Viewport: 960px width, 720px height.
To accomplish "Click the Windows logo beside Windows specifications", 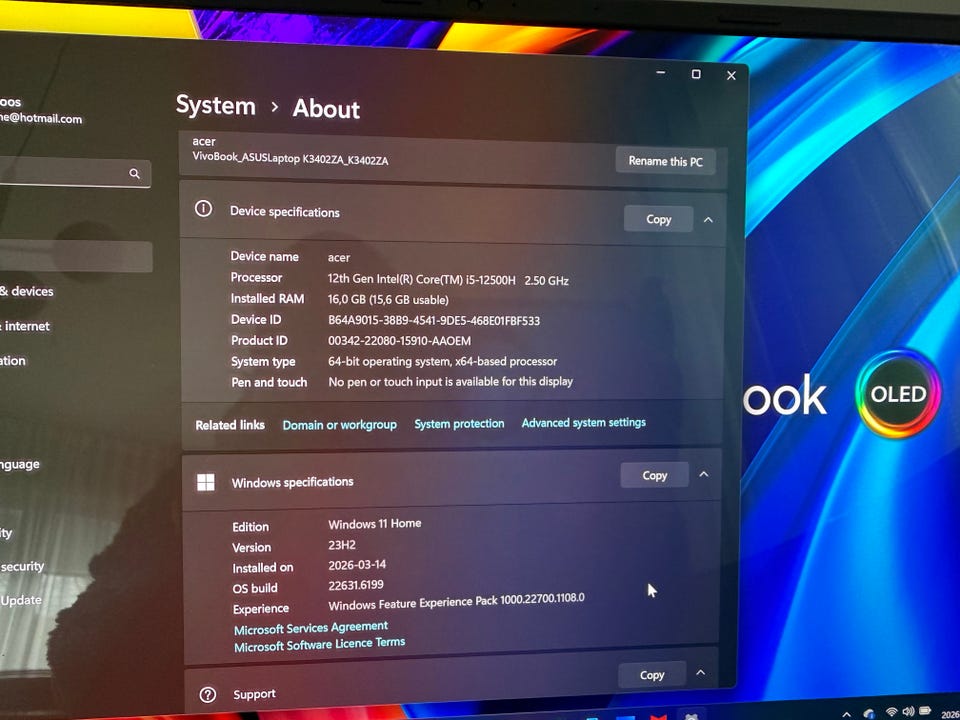I will (x=206, y=482).
